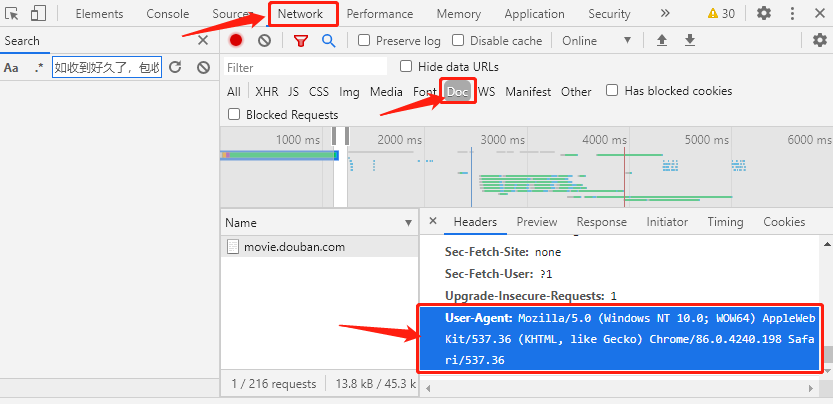The image size is (833, 404).
Task: Click headers pane scrollbar down arrow
Action: pyautogui.click(x=828, y=369)
